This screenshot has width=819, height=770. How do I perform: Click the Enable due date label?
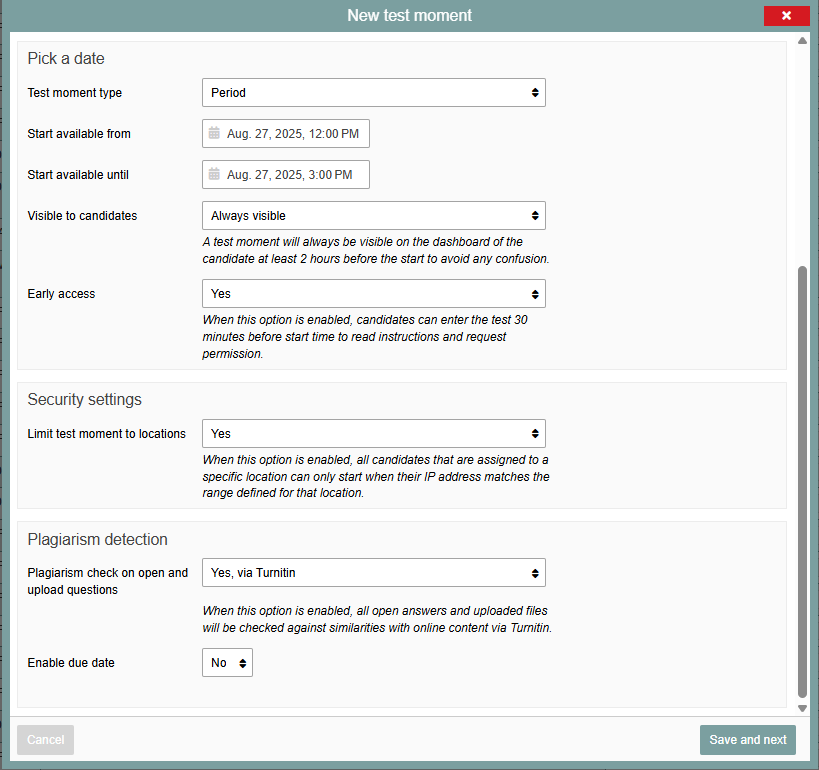[x=71, y=662]
